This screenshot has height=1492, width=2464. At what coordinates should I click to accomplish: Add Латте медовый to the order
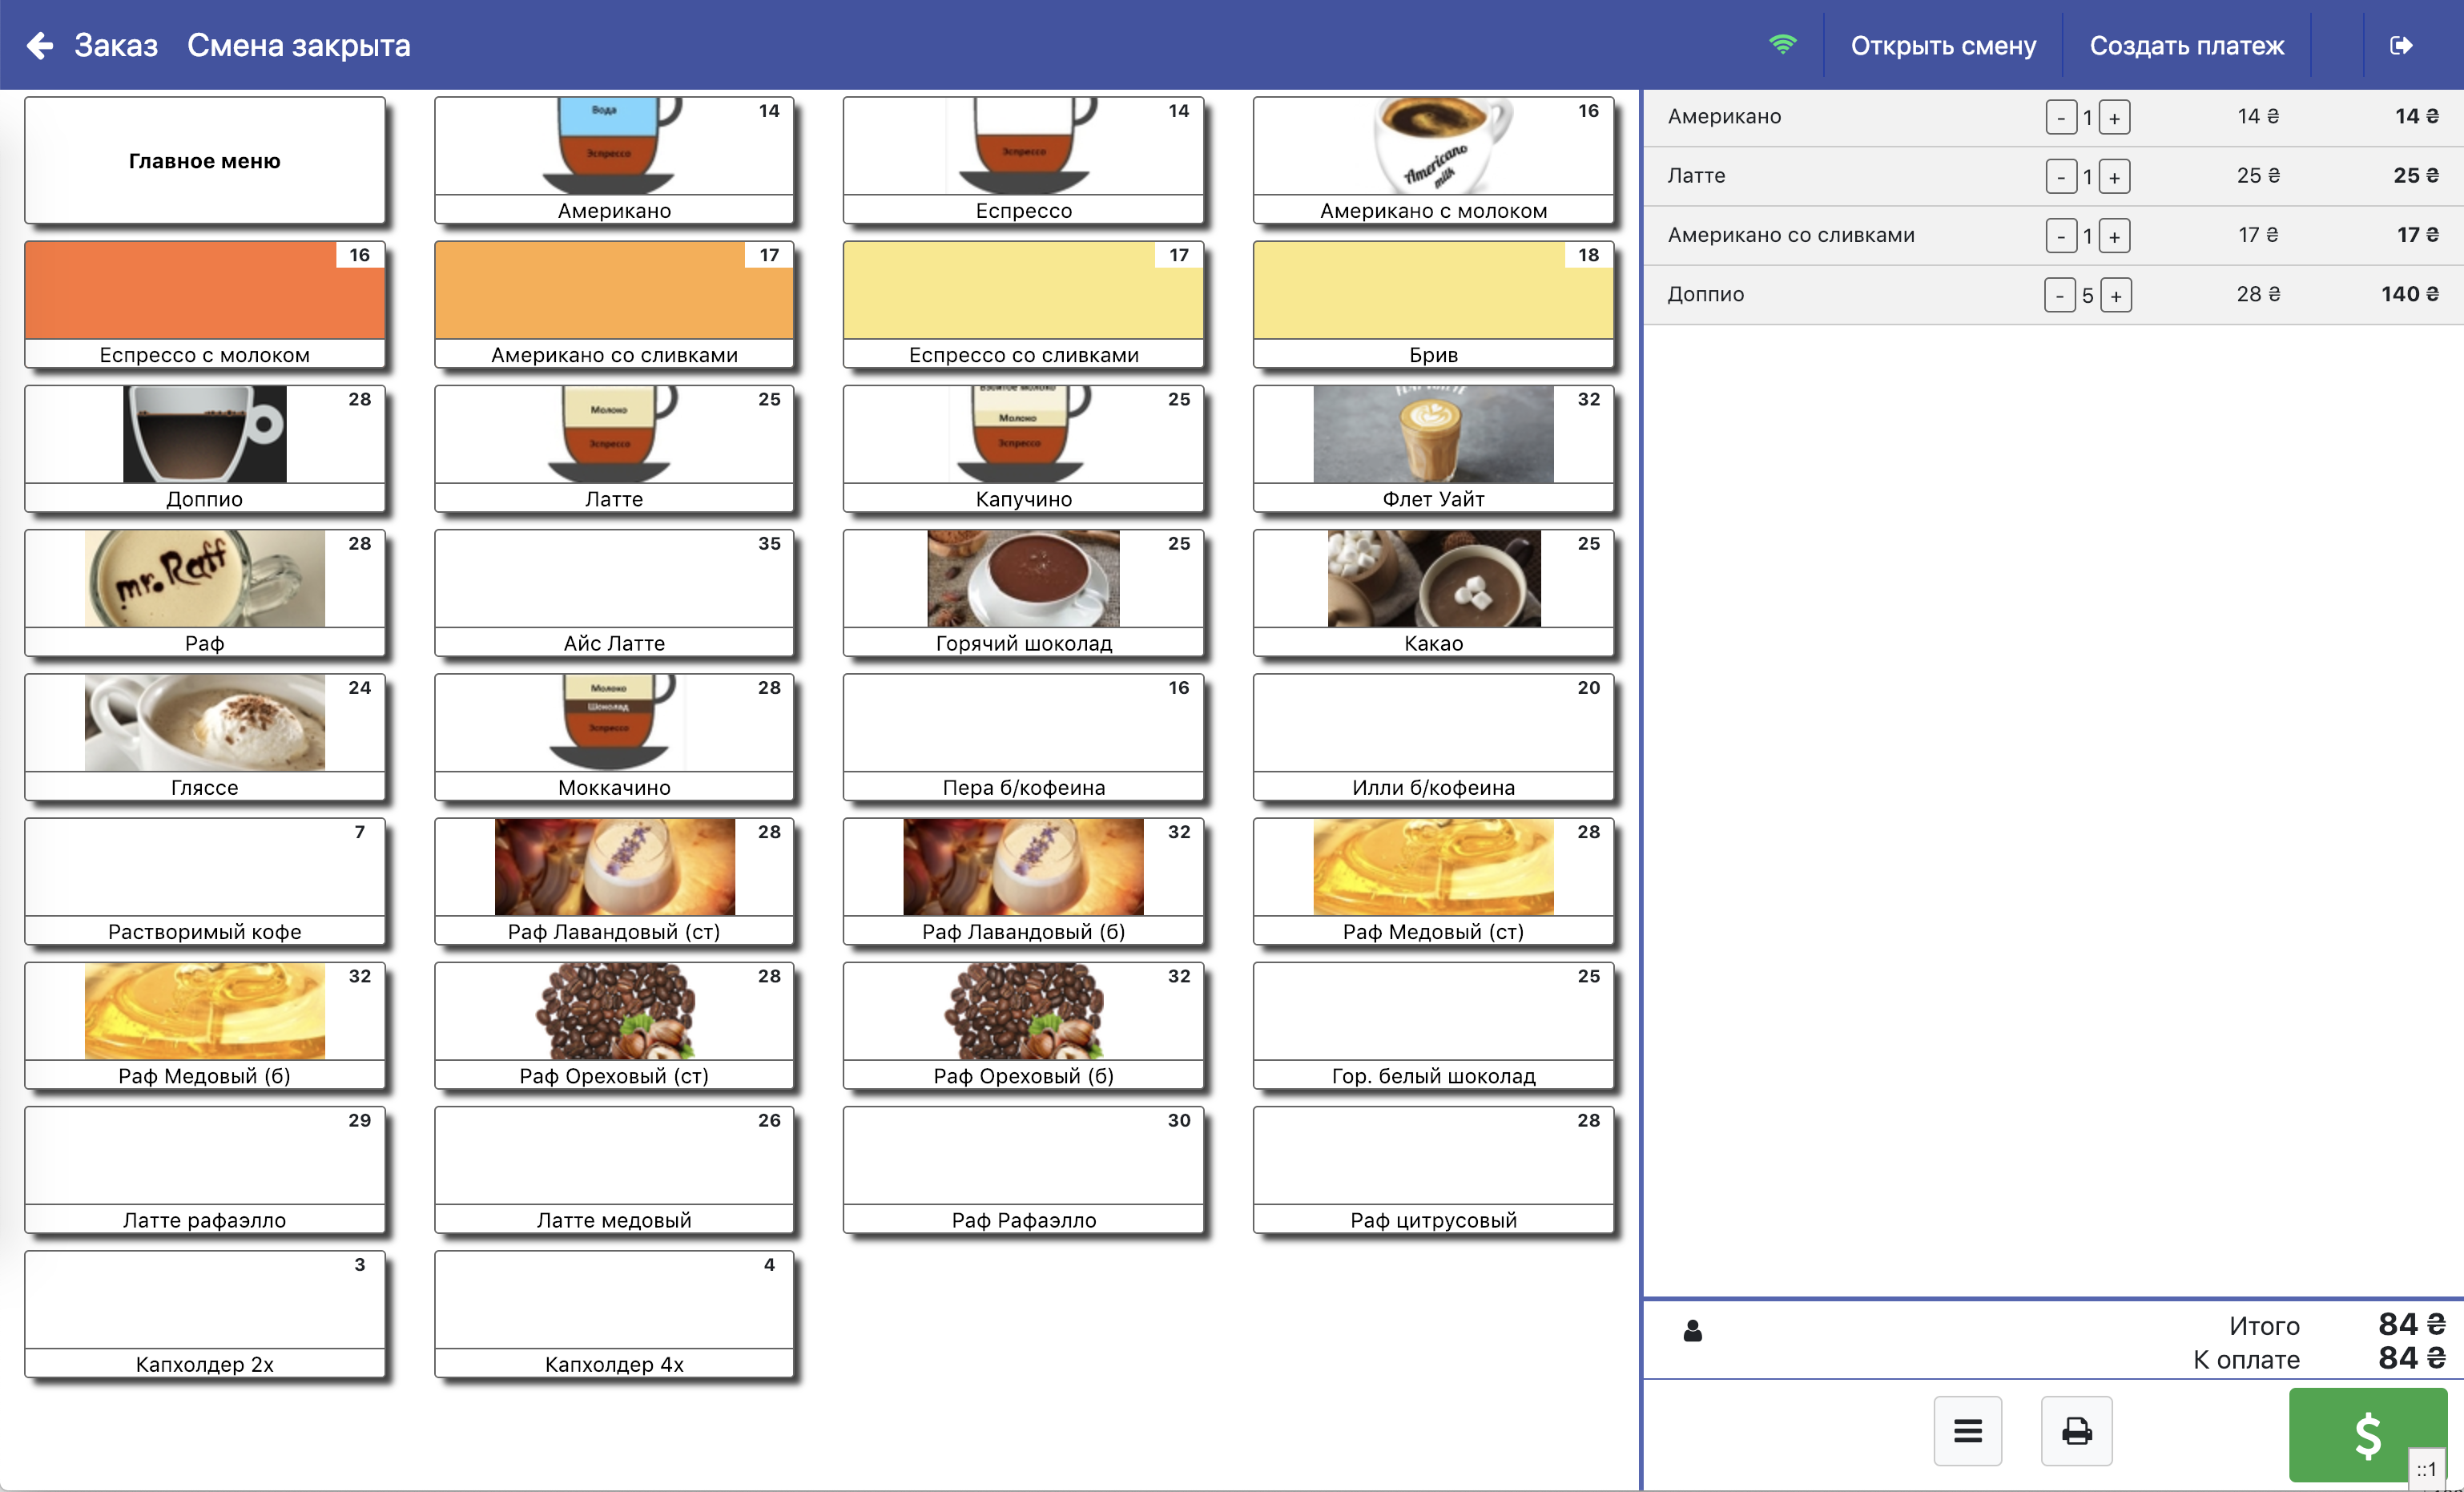click(x=614, y=1168)
